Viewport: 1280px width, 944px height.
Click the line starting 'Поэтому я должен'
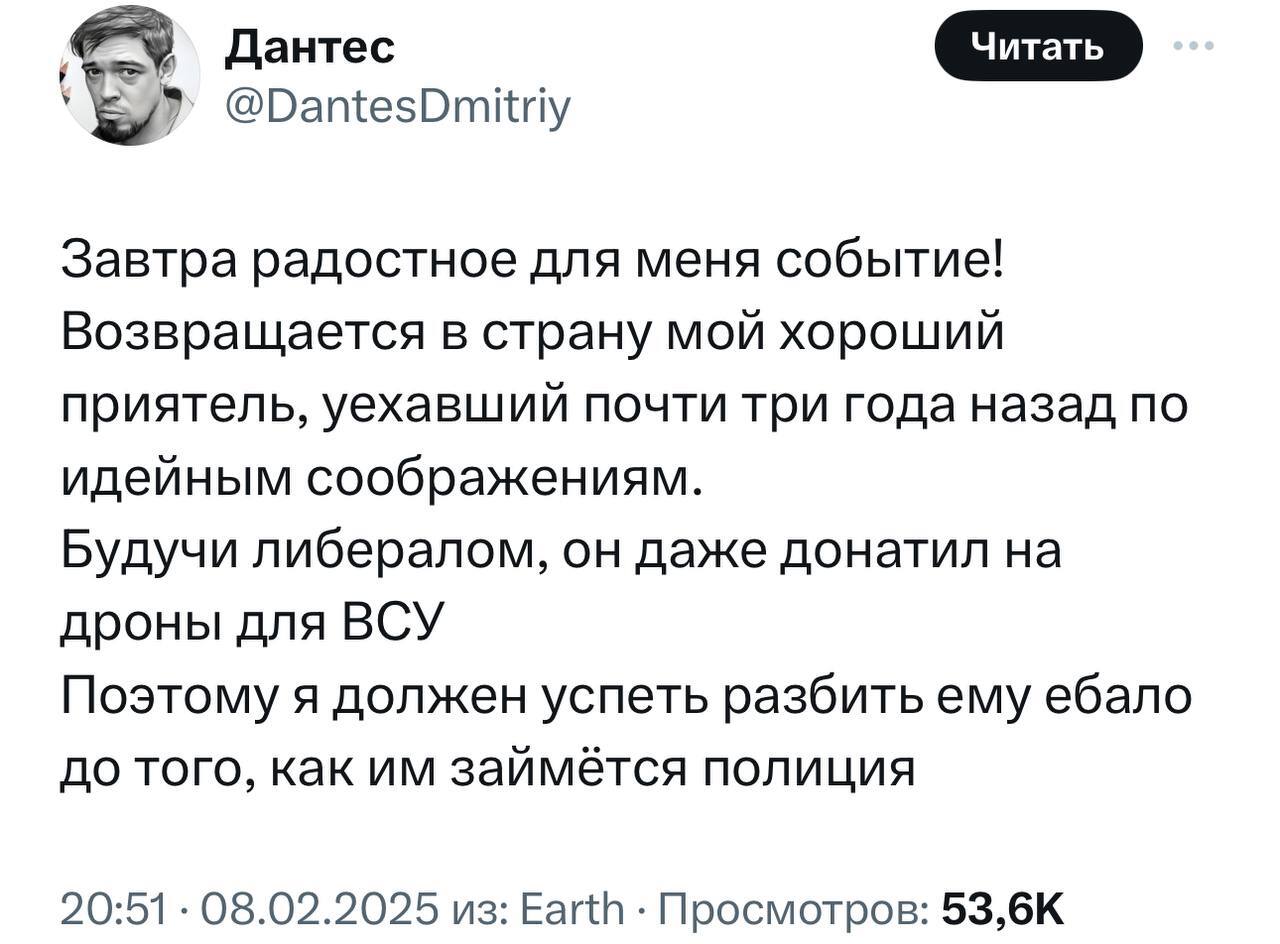625,696
